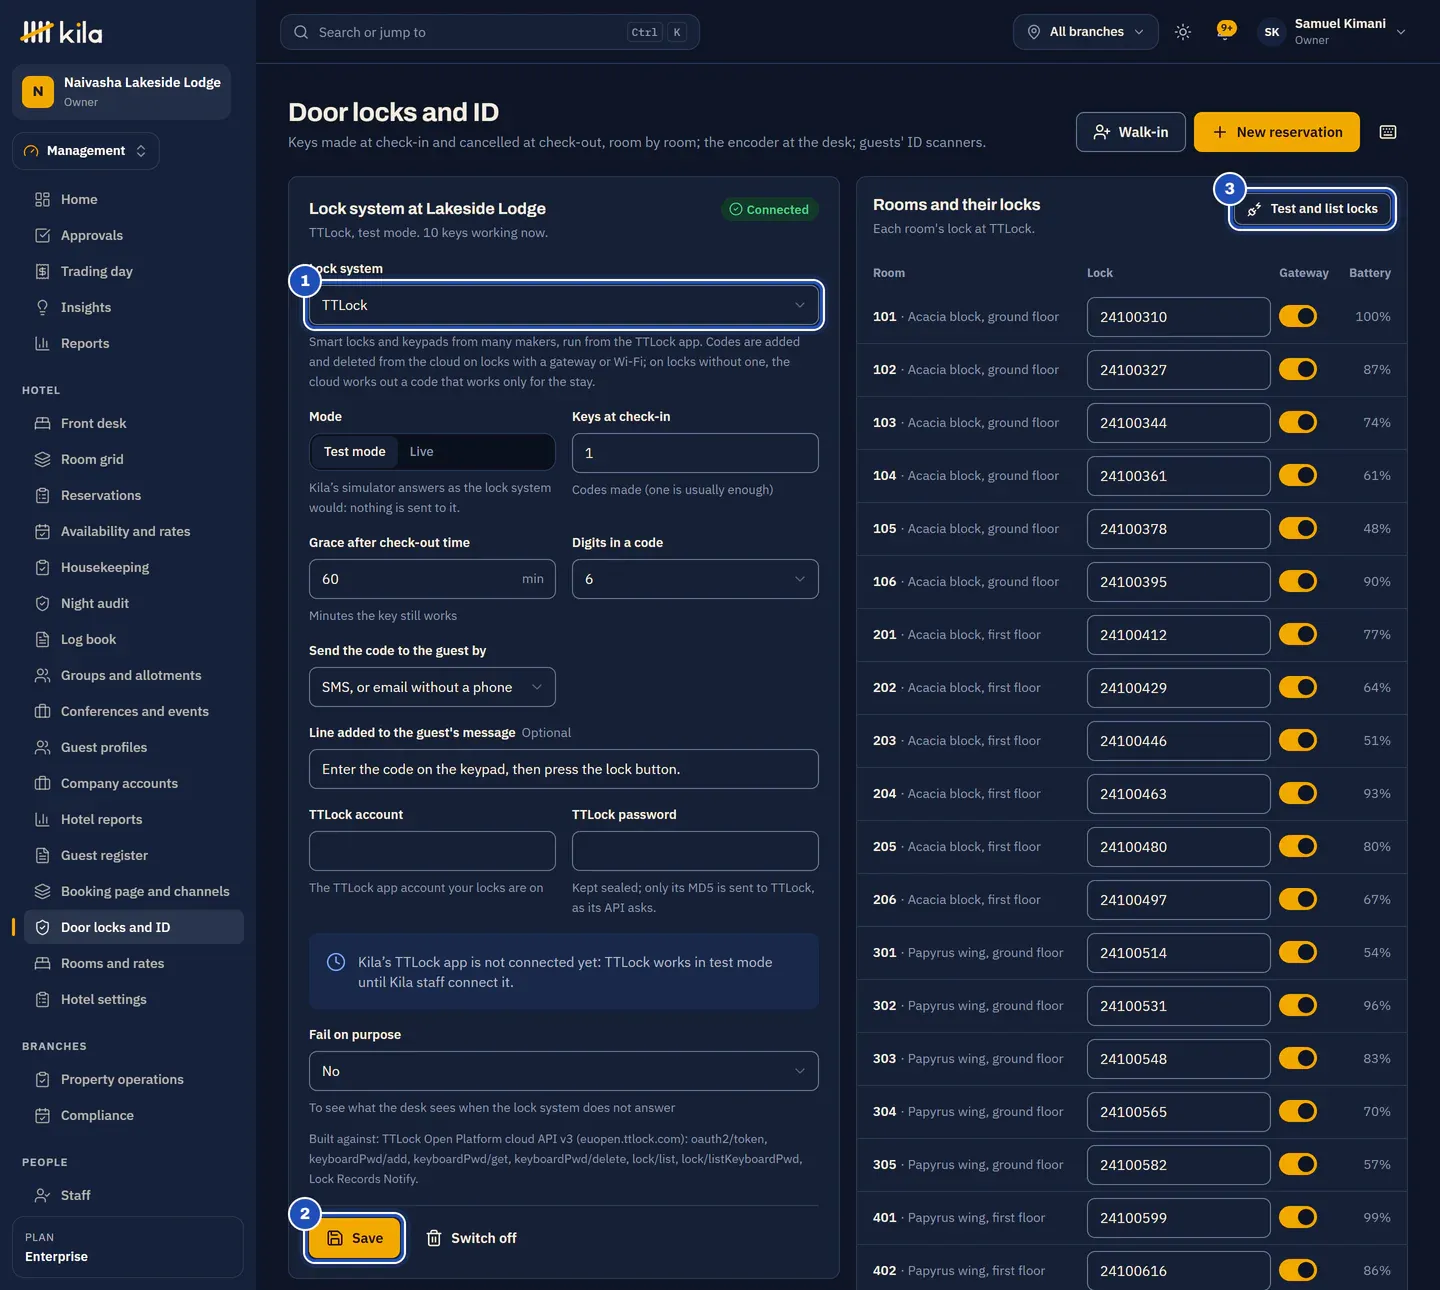Click Walk-in button
This screenshot has width=1440, height=1290.
tap(1131, 132)
